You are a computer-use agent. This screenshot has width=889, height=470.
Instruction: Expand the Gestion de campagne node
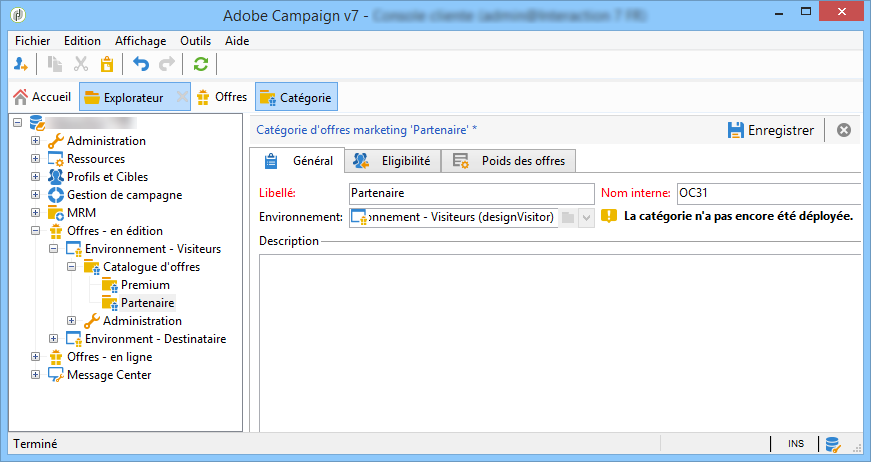35,195
